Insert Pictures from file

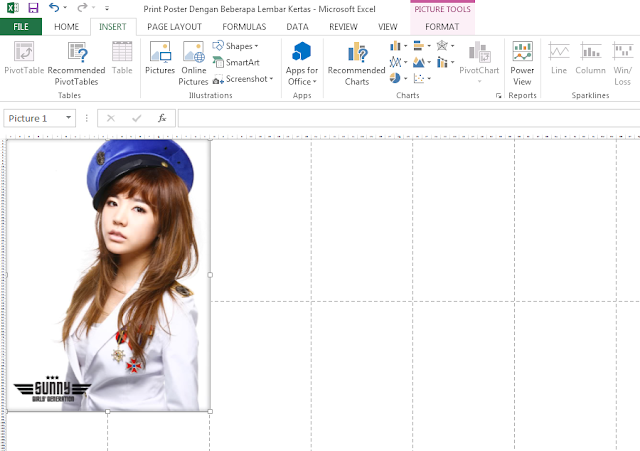160,58
